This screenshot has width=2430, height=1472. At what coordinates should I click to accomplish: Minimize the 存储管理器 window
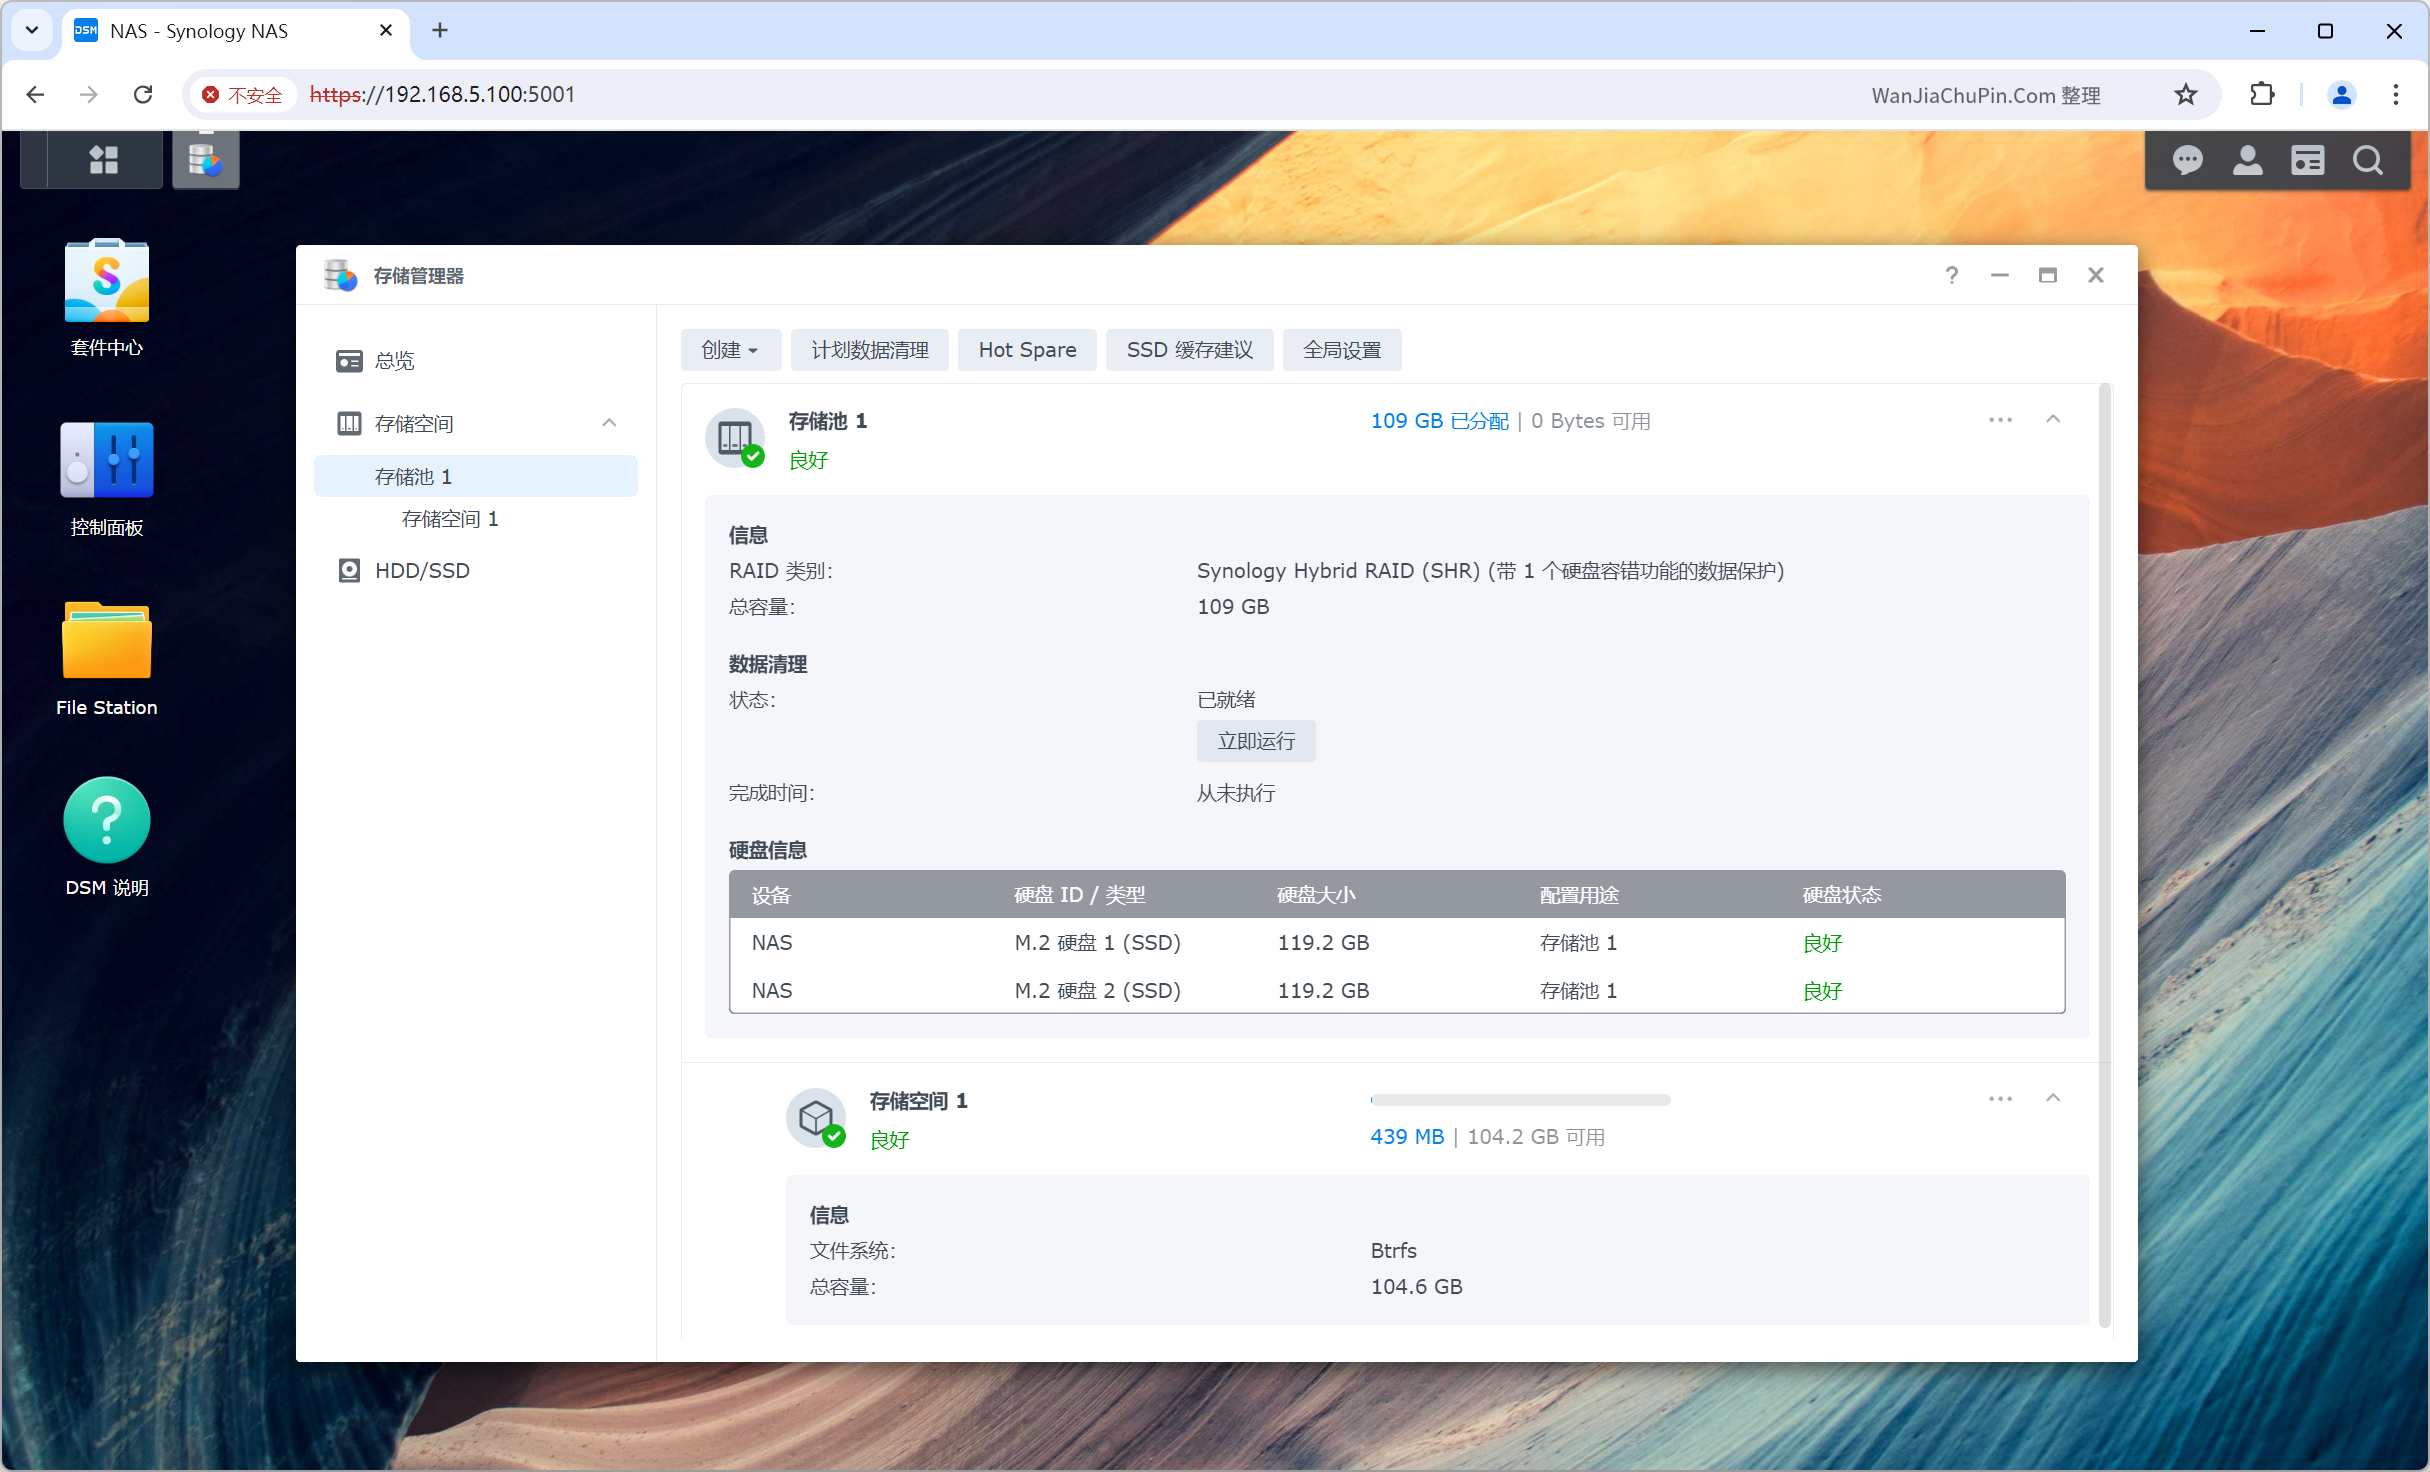pos(1999,275)
